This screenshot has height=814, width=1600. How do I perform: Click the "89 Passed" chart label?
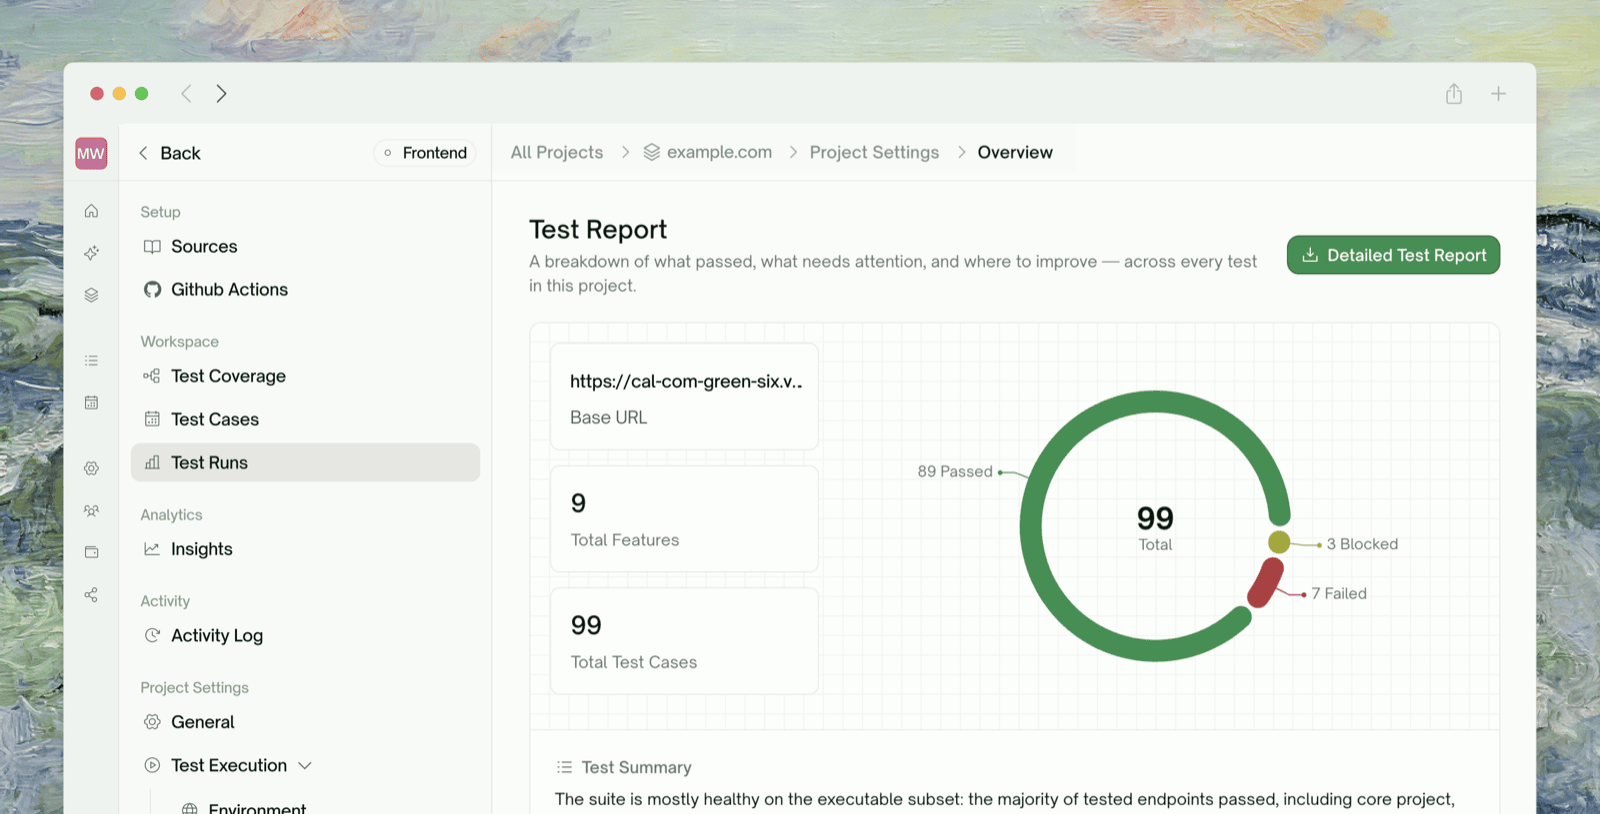[955, 471]
